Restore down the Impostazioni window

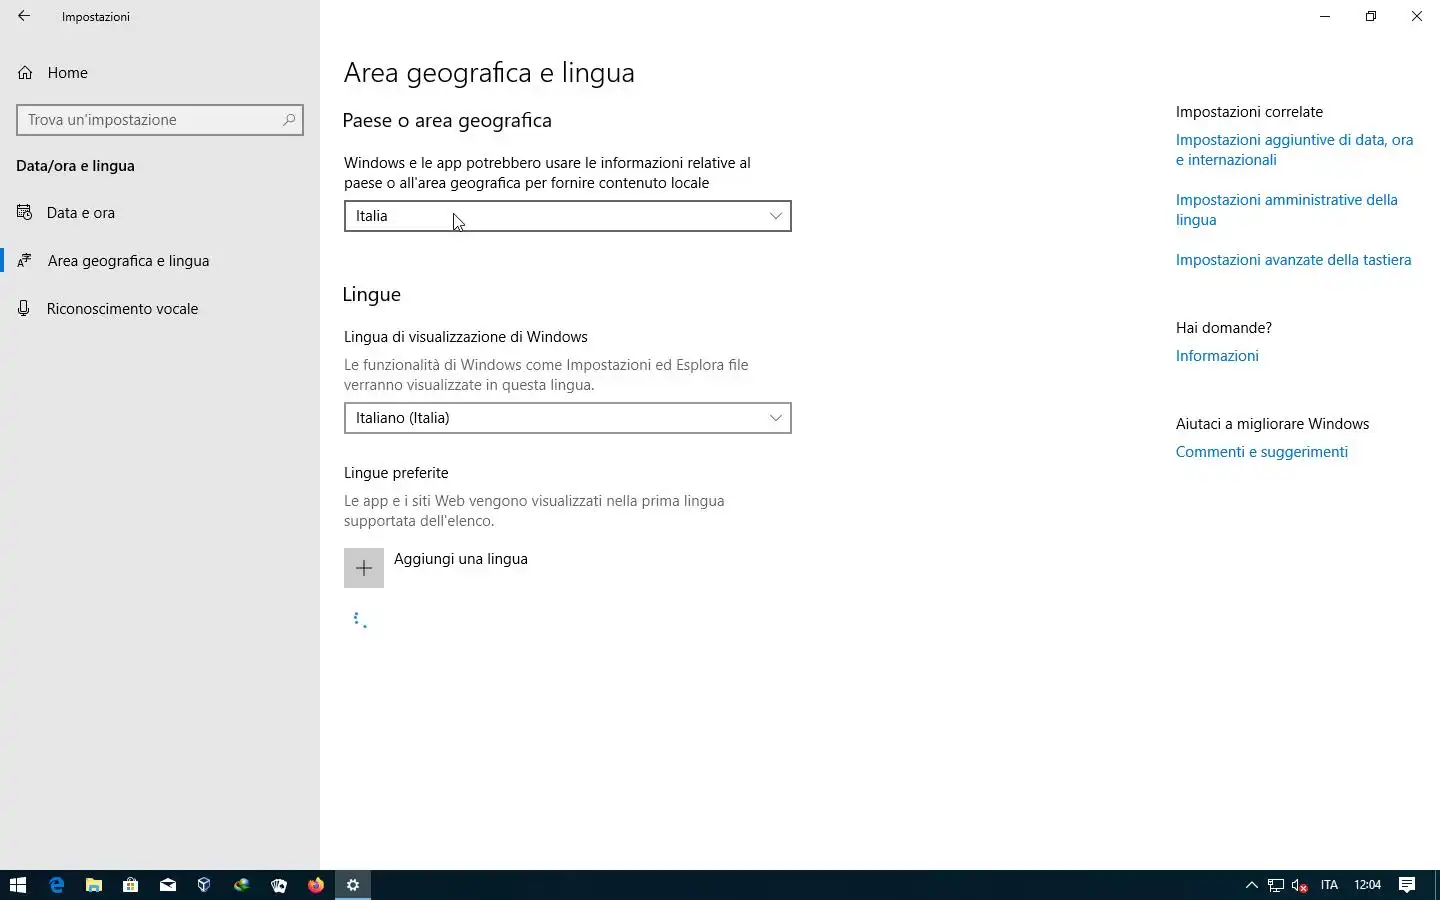[x=1371, y=16]
